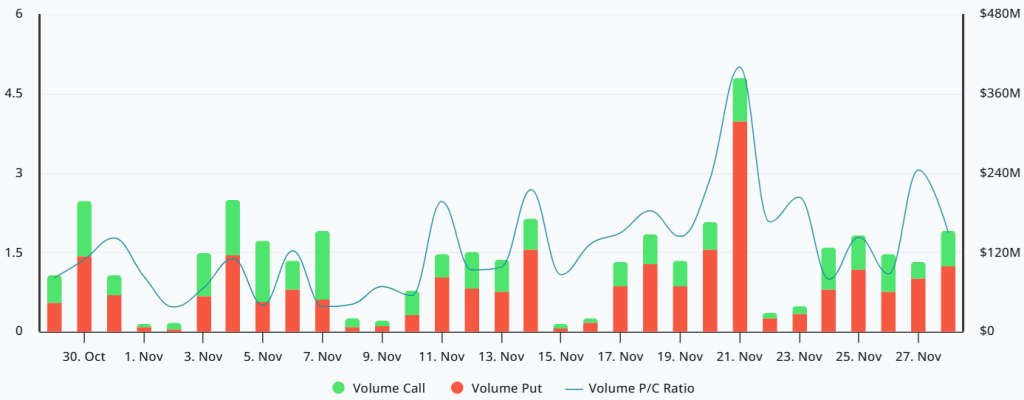This screenshot has width=1024, height=400.
Task: Click the 14. Nov red put bar
Action: click(x=531, y=290)
